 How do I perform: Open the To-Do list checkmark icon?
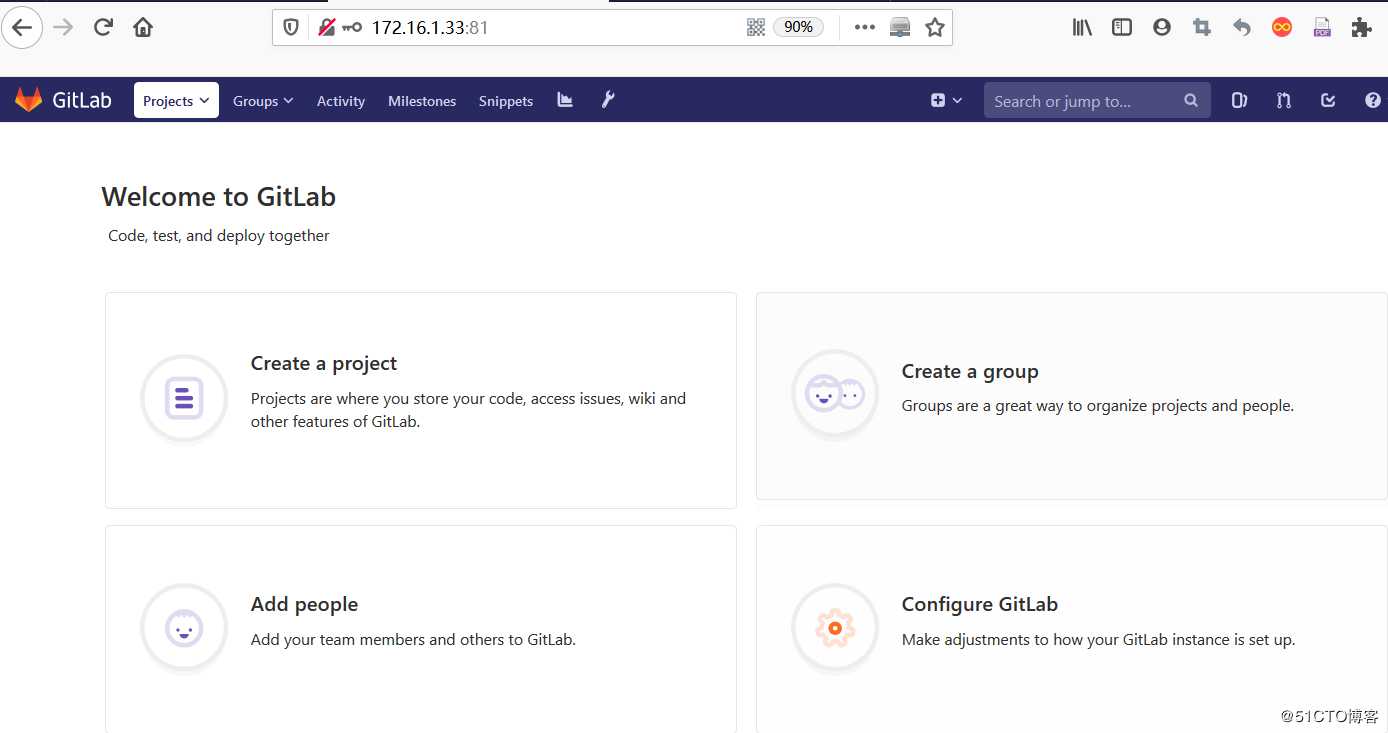[1328, 100]
